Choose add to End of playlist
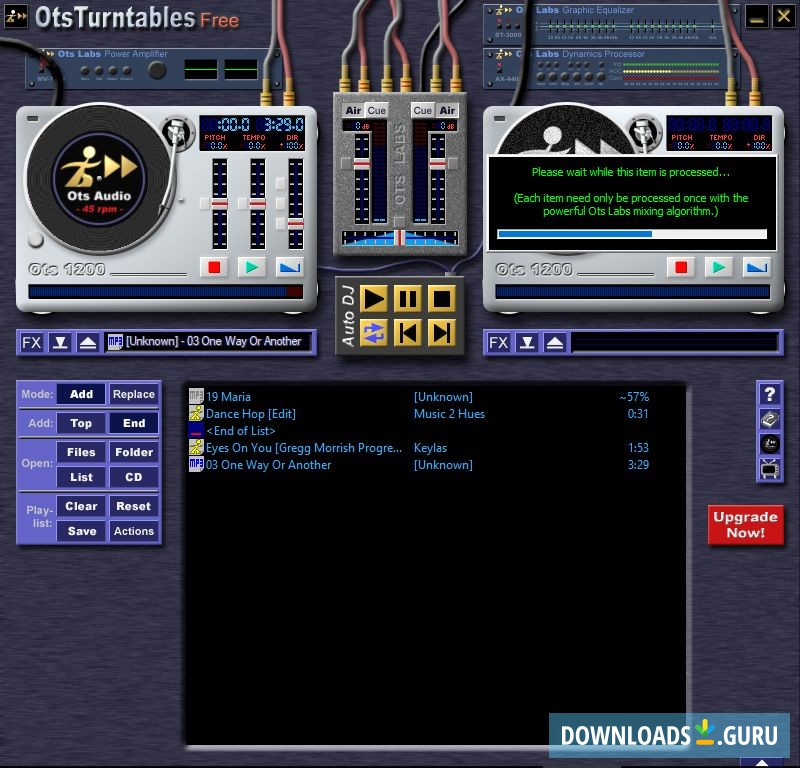 click(134, 423)
